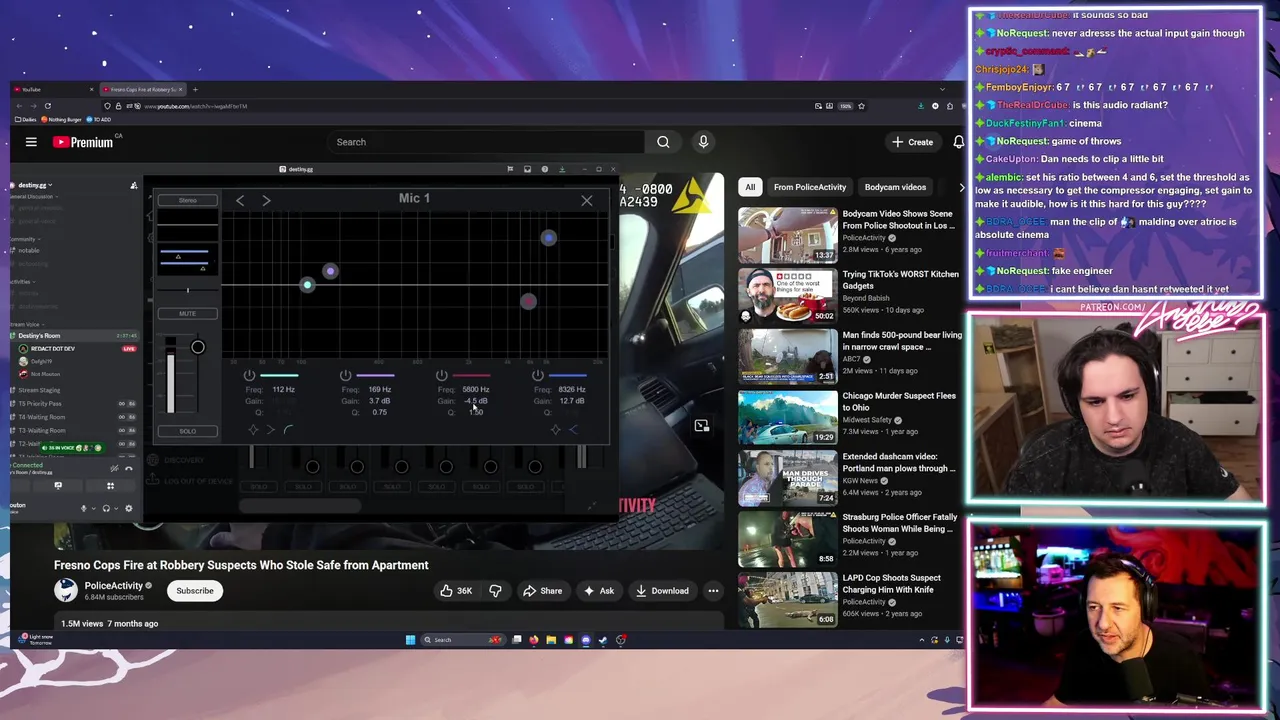Open the Windows Start button
This screenshot has height=720, width=1280.
[410, 640]
